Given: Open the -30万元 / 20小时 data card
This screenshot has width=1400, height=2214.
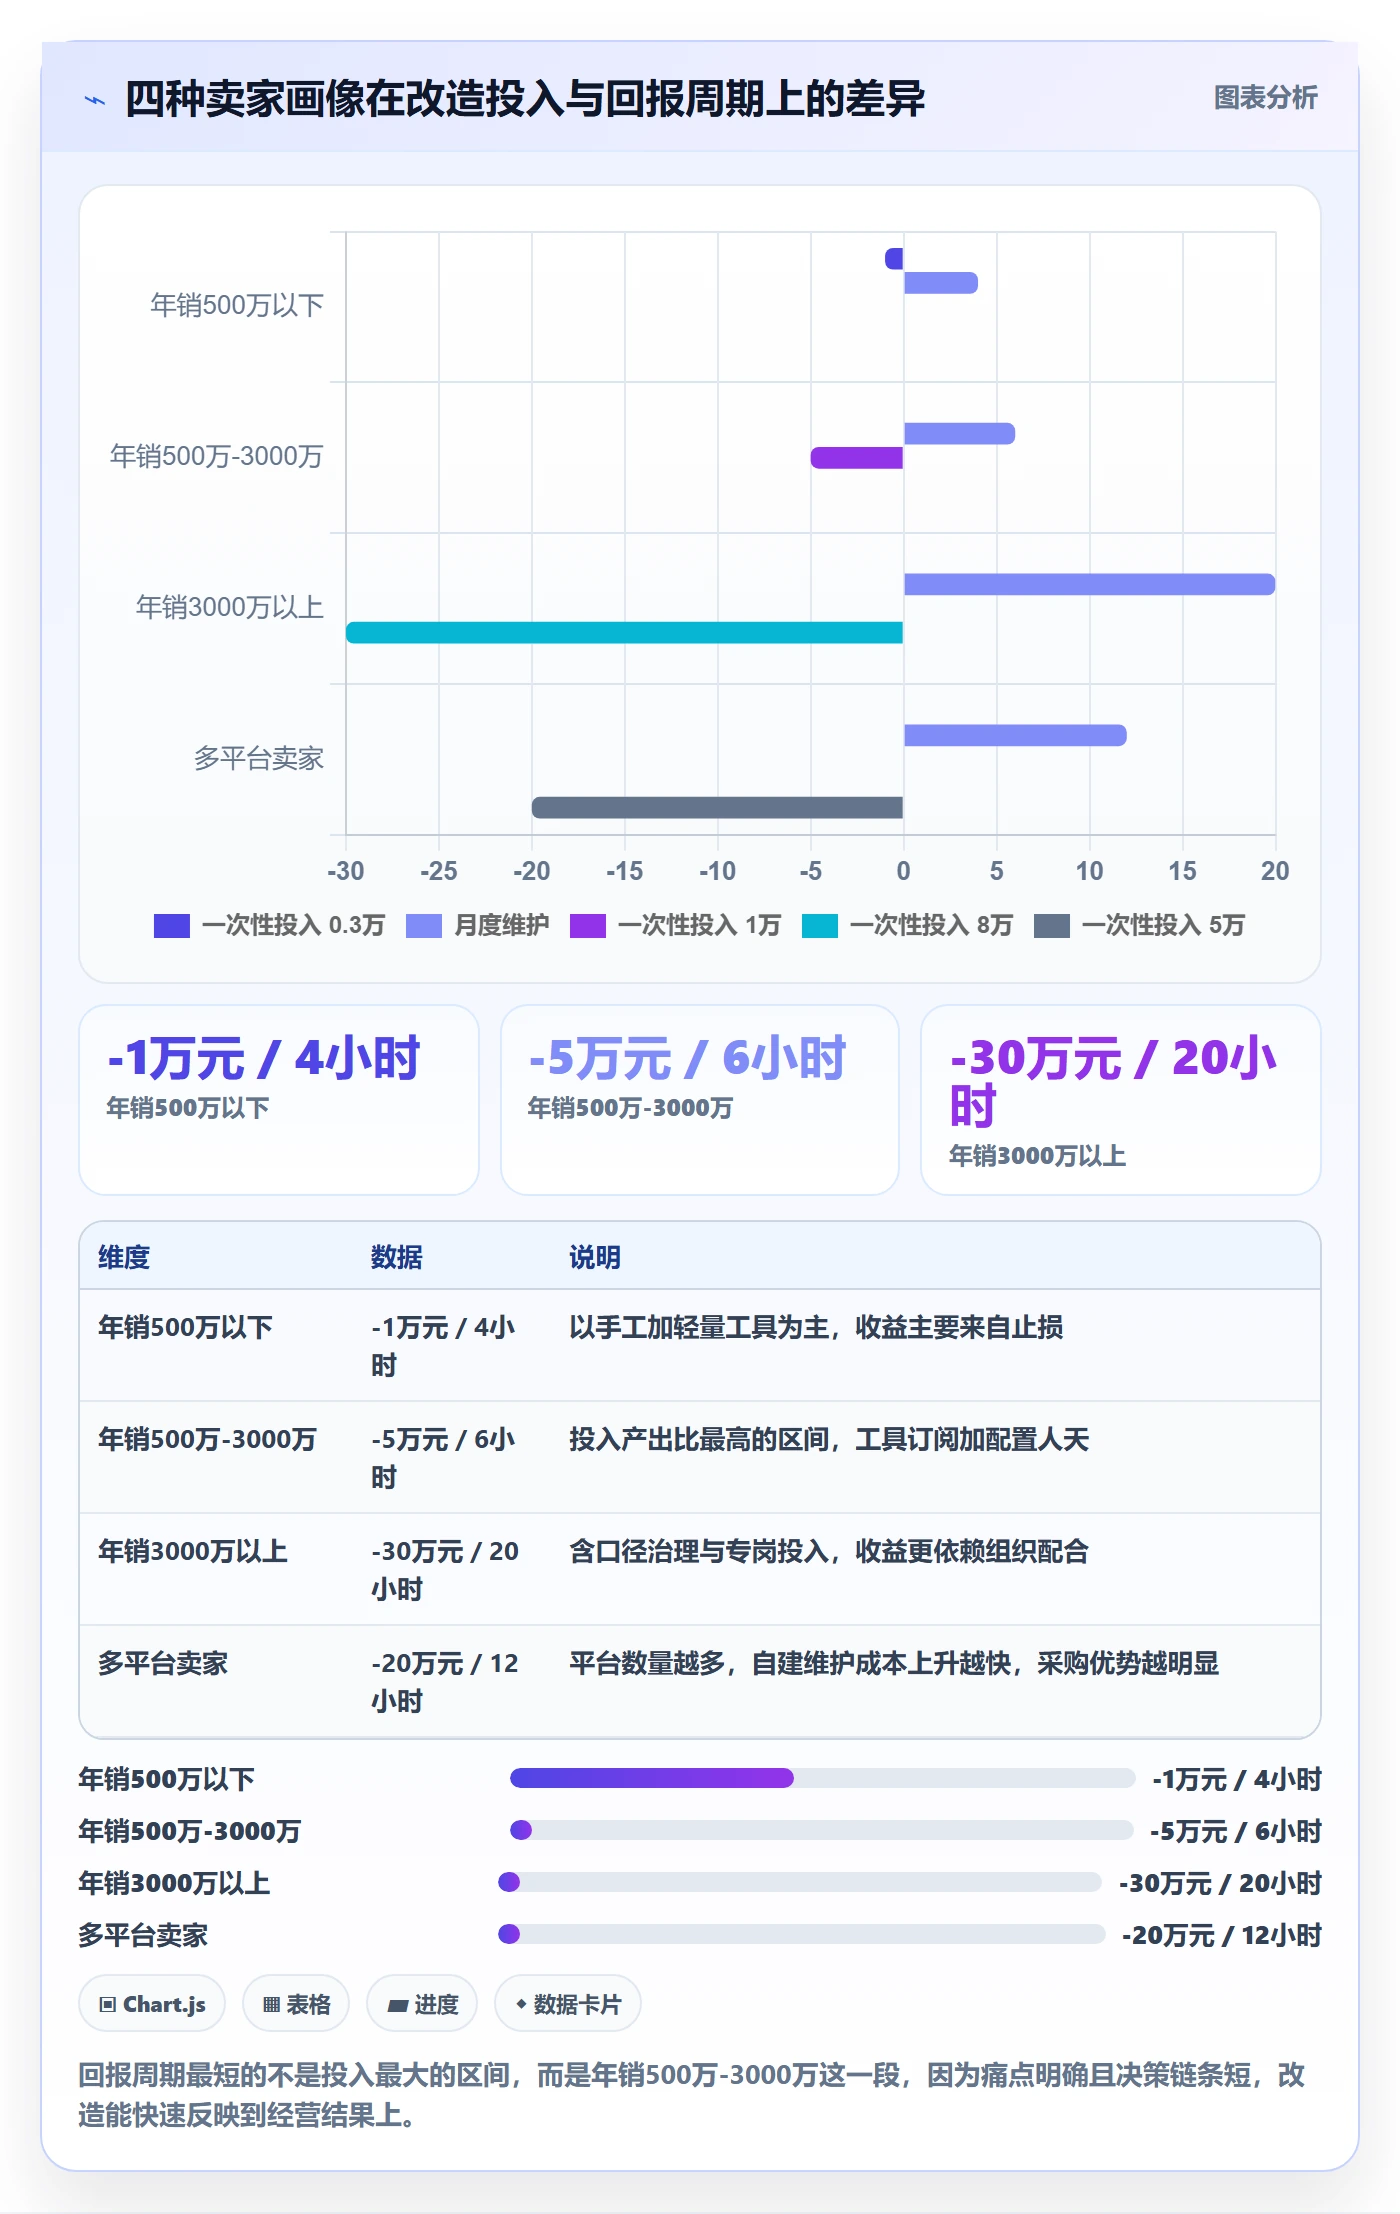Looking at the screenshot, I should [1121, 1099].
